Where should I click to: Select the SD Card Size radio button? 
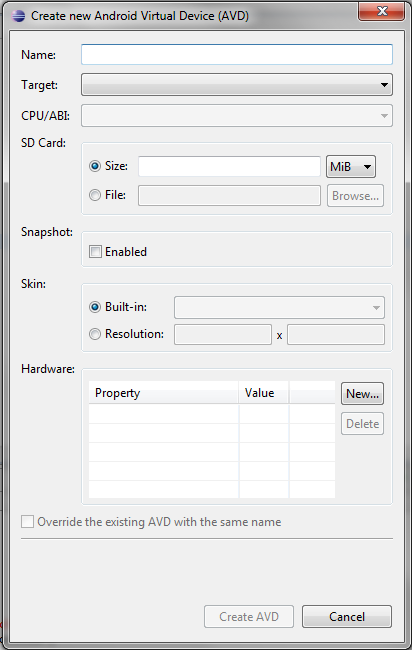point(95,166)
